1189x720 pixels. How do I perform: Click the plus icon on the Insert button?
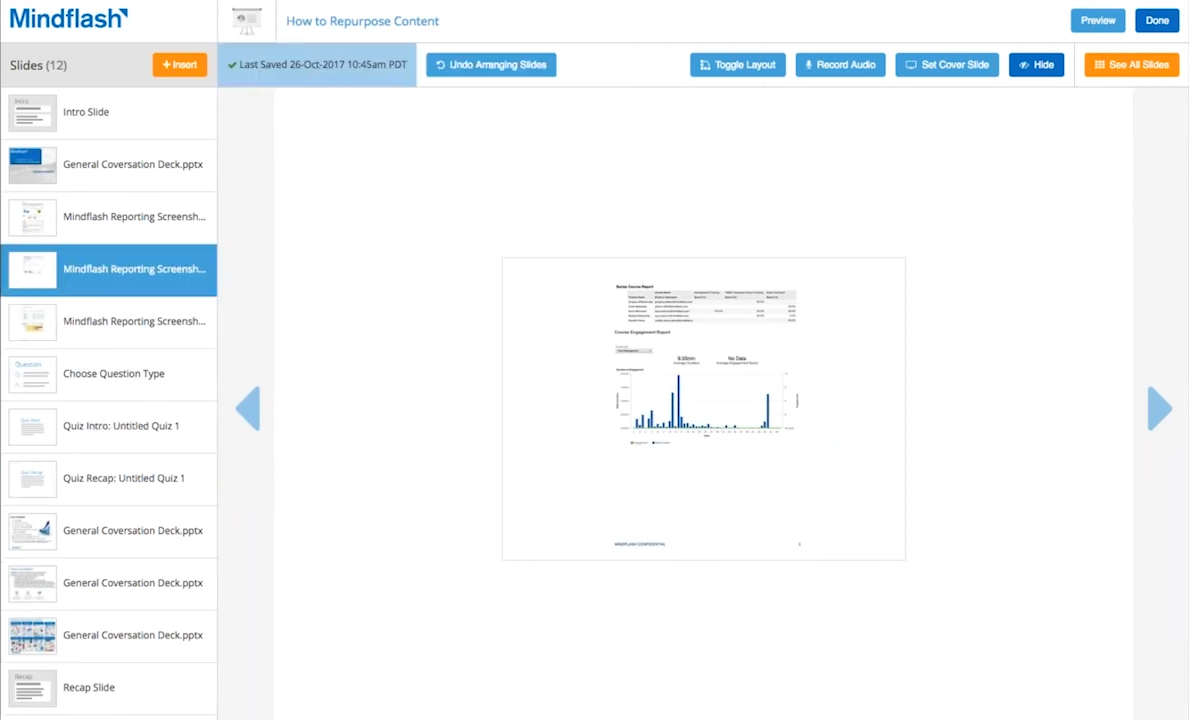[x=166, y=64]
